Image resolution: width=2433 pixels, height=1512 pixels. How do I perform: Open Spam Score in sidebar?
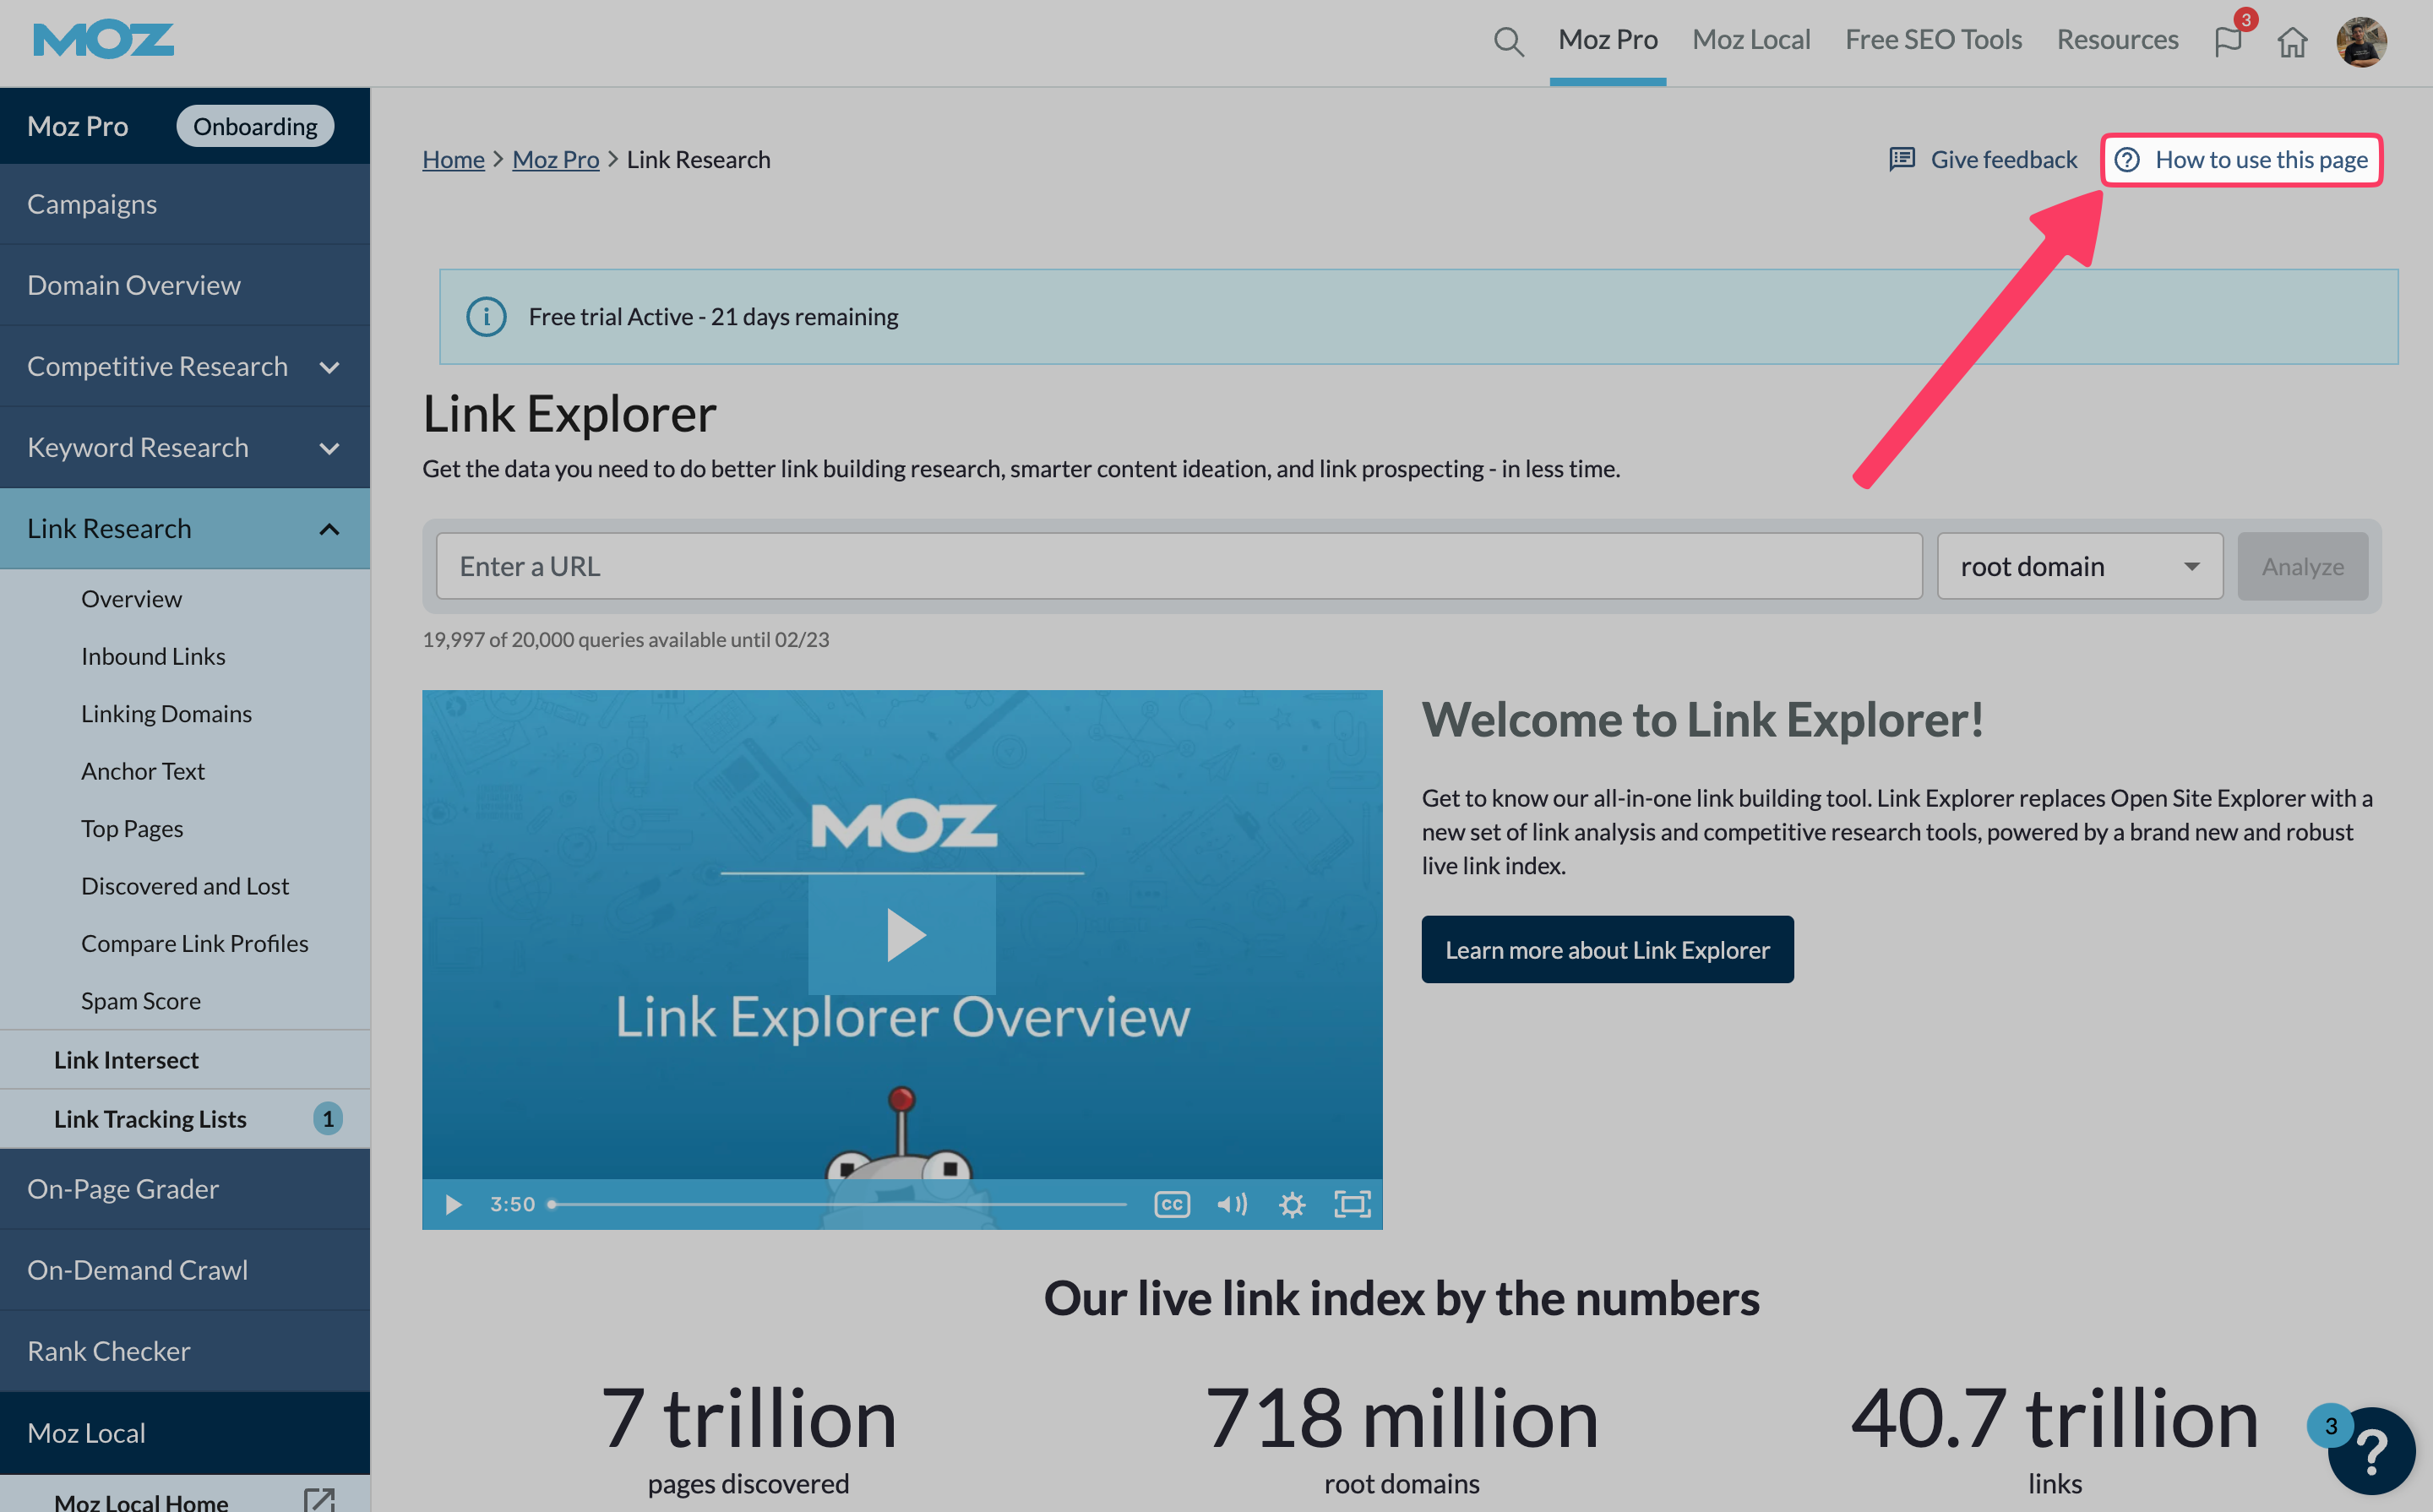[141, 1001]
